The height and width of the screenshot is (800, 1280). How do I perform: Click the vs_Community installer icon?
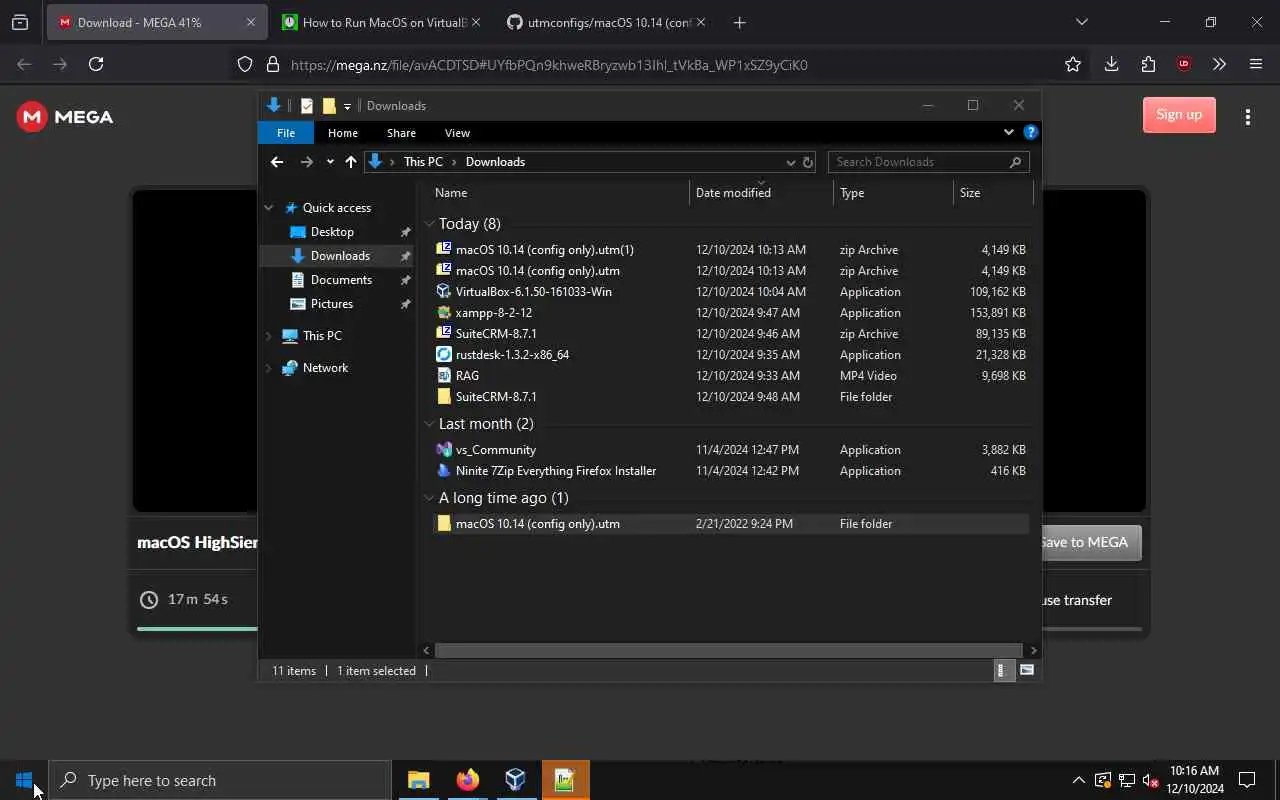coord(444,450)
